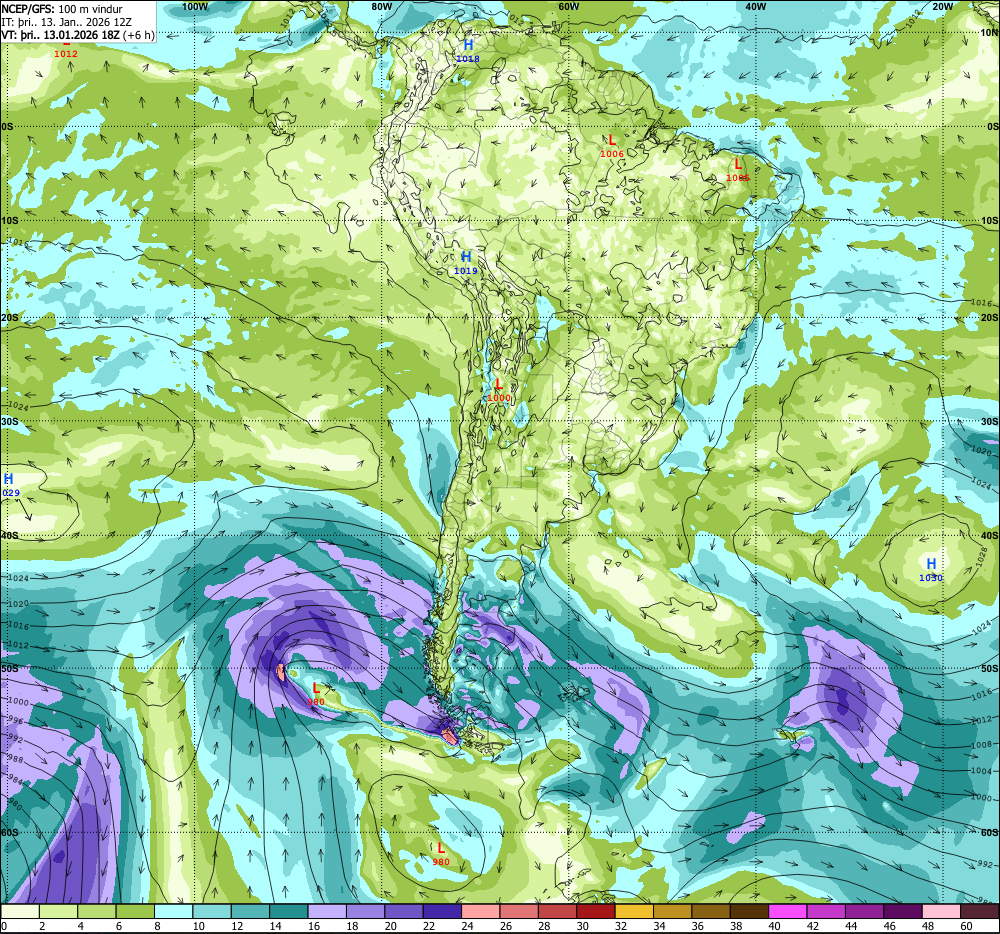Click the 'NCEP/GFS: 100 m vindur' title text
1000x934 pixels.
(x=62, y=9)
